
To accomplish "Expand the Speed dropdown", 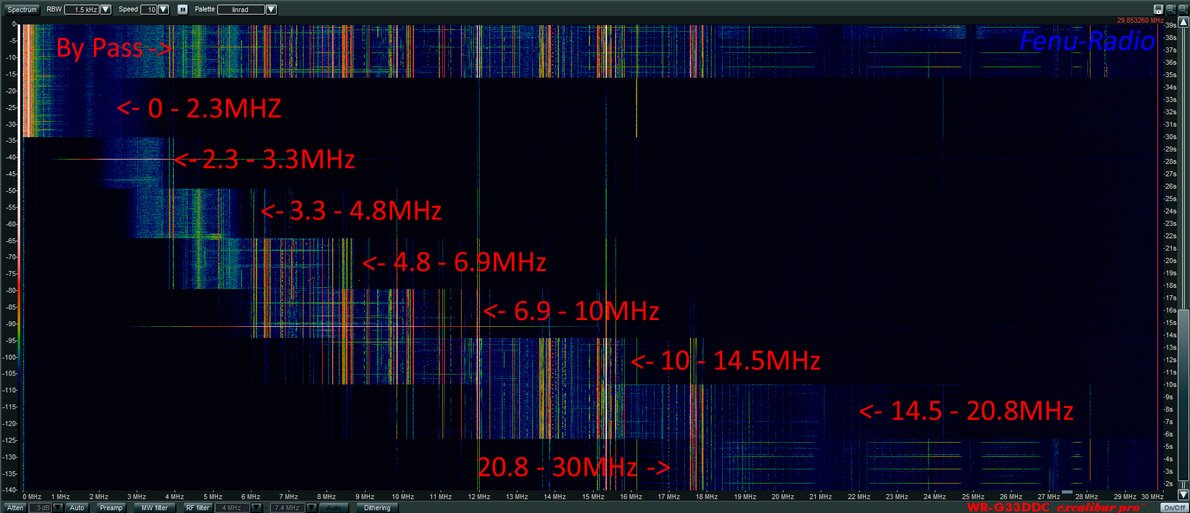I will [163, 9].
